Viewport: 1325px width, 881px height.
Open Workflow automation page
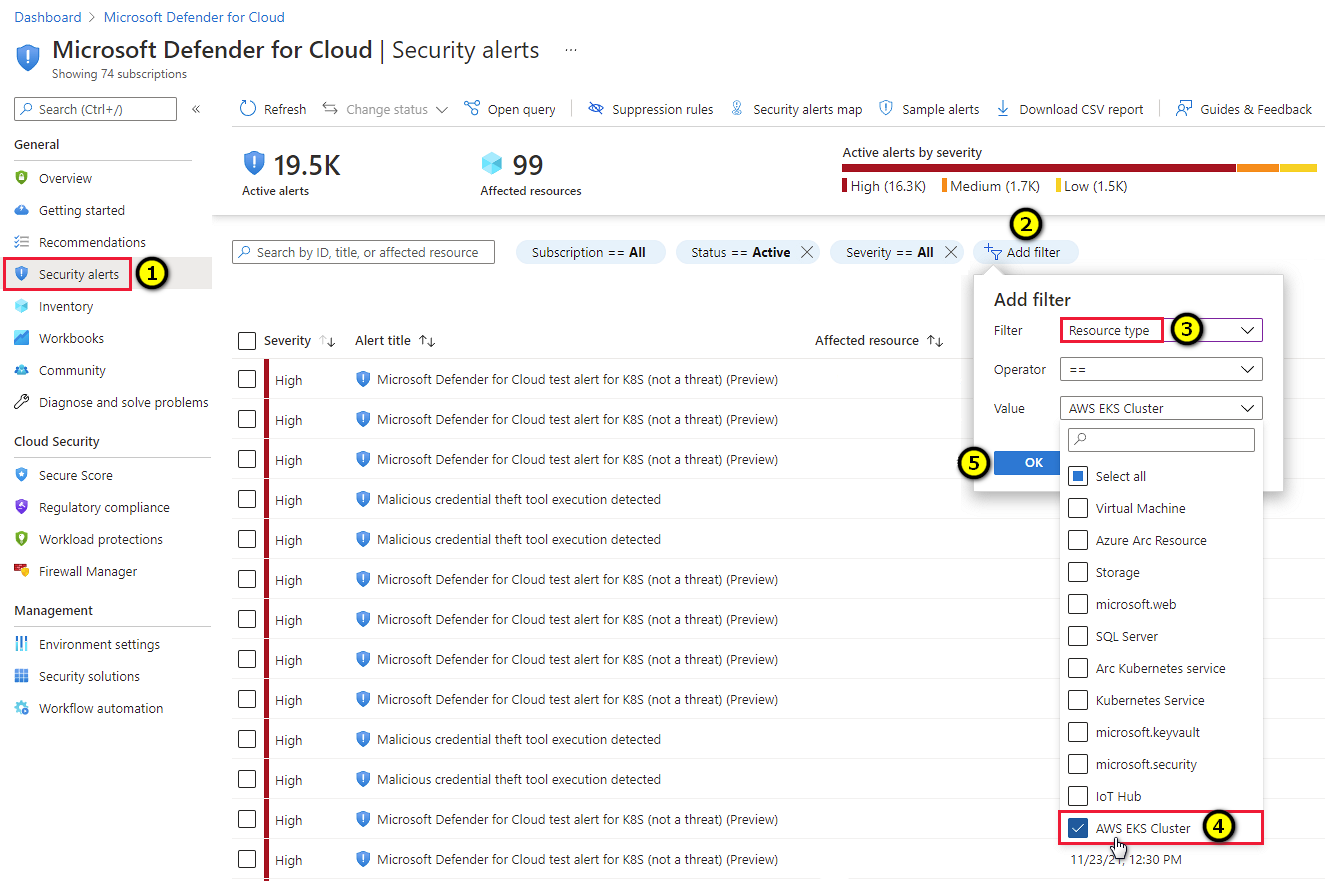[x=101, y=708]
